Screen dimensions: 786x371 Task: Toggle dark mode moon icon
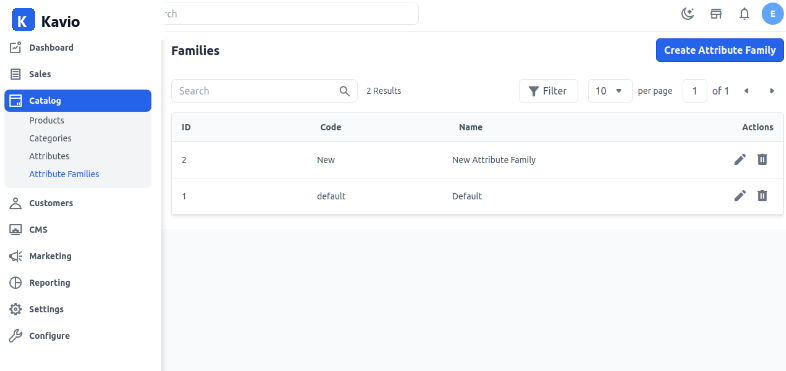tap(687, 14)
